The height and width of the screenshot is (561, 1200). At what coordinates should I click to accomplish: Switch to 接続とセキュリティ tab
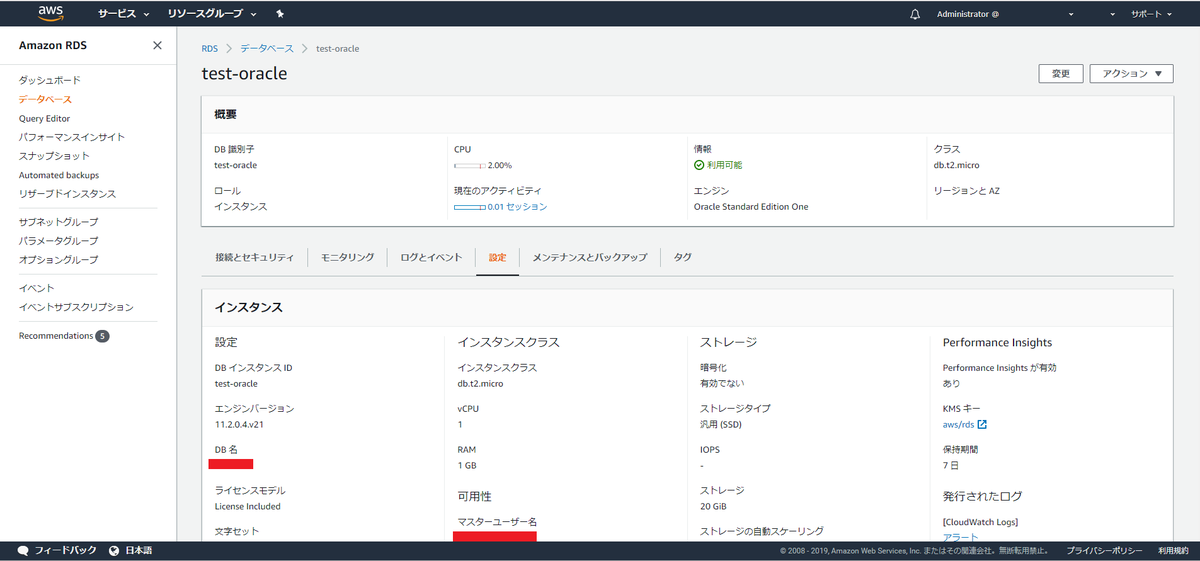coord(255,257)
